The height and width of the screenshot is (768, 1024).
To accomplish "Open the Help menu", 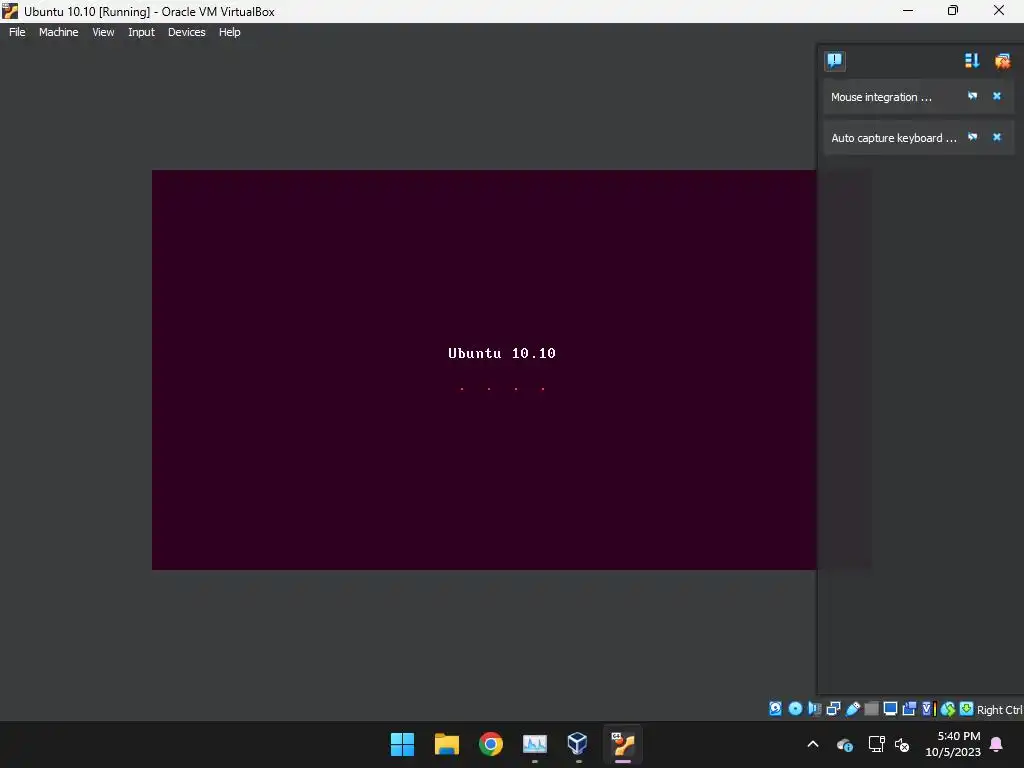I will coord(229,32).
